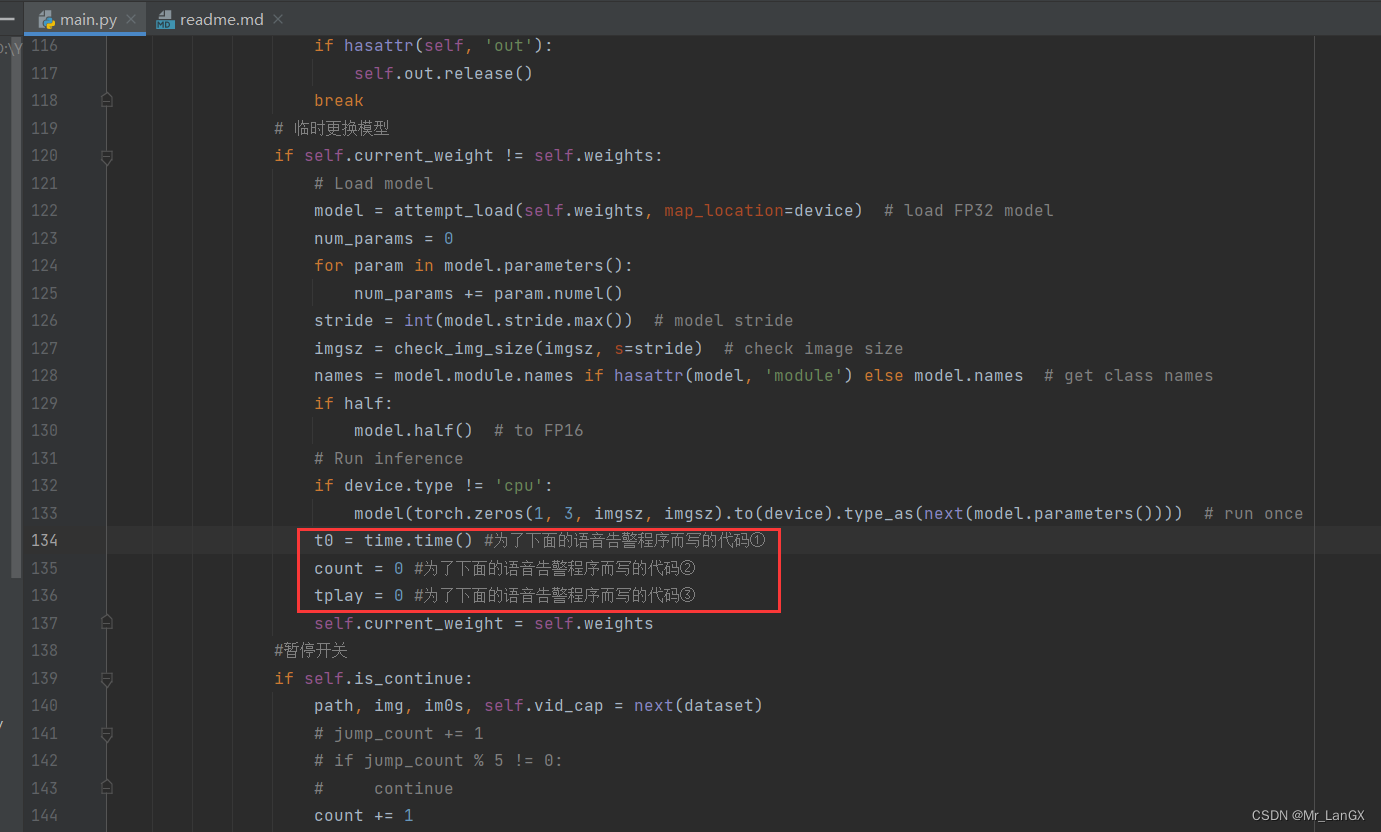This screenshot has width=1381, height=832.
Task: Click the '# load FP32 model' comment
Action: [x=968, y=210]
